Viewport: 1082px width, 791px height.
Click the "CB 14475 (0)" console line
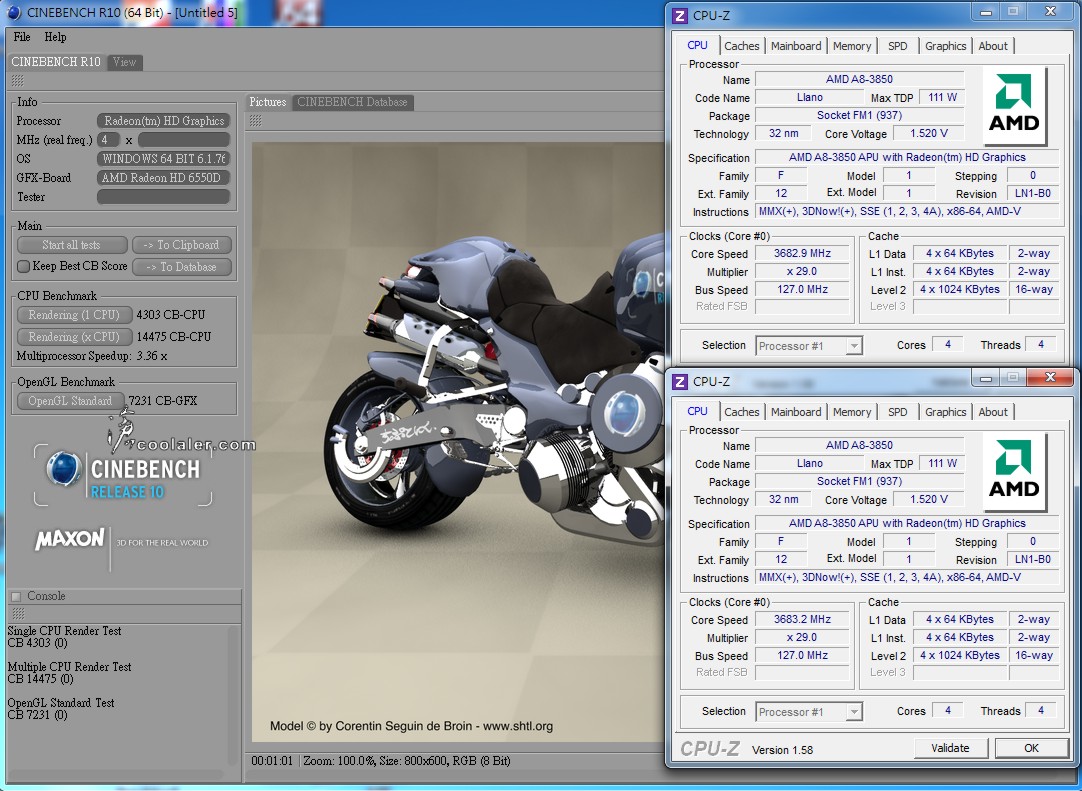41,679
